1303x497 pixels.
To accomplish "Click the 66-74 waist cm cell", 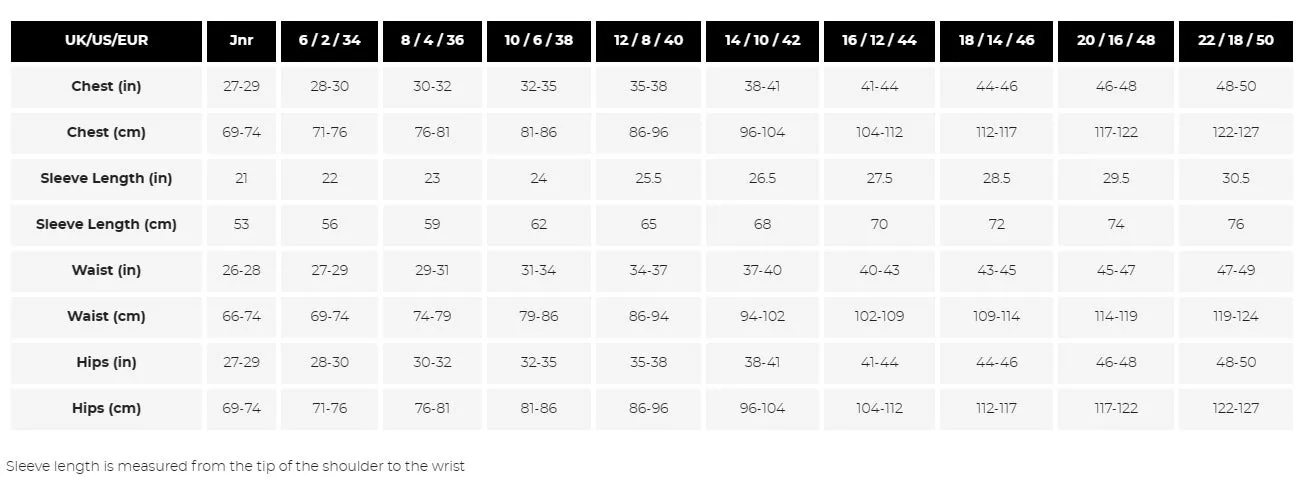I will click(241, 316).
